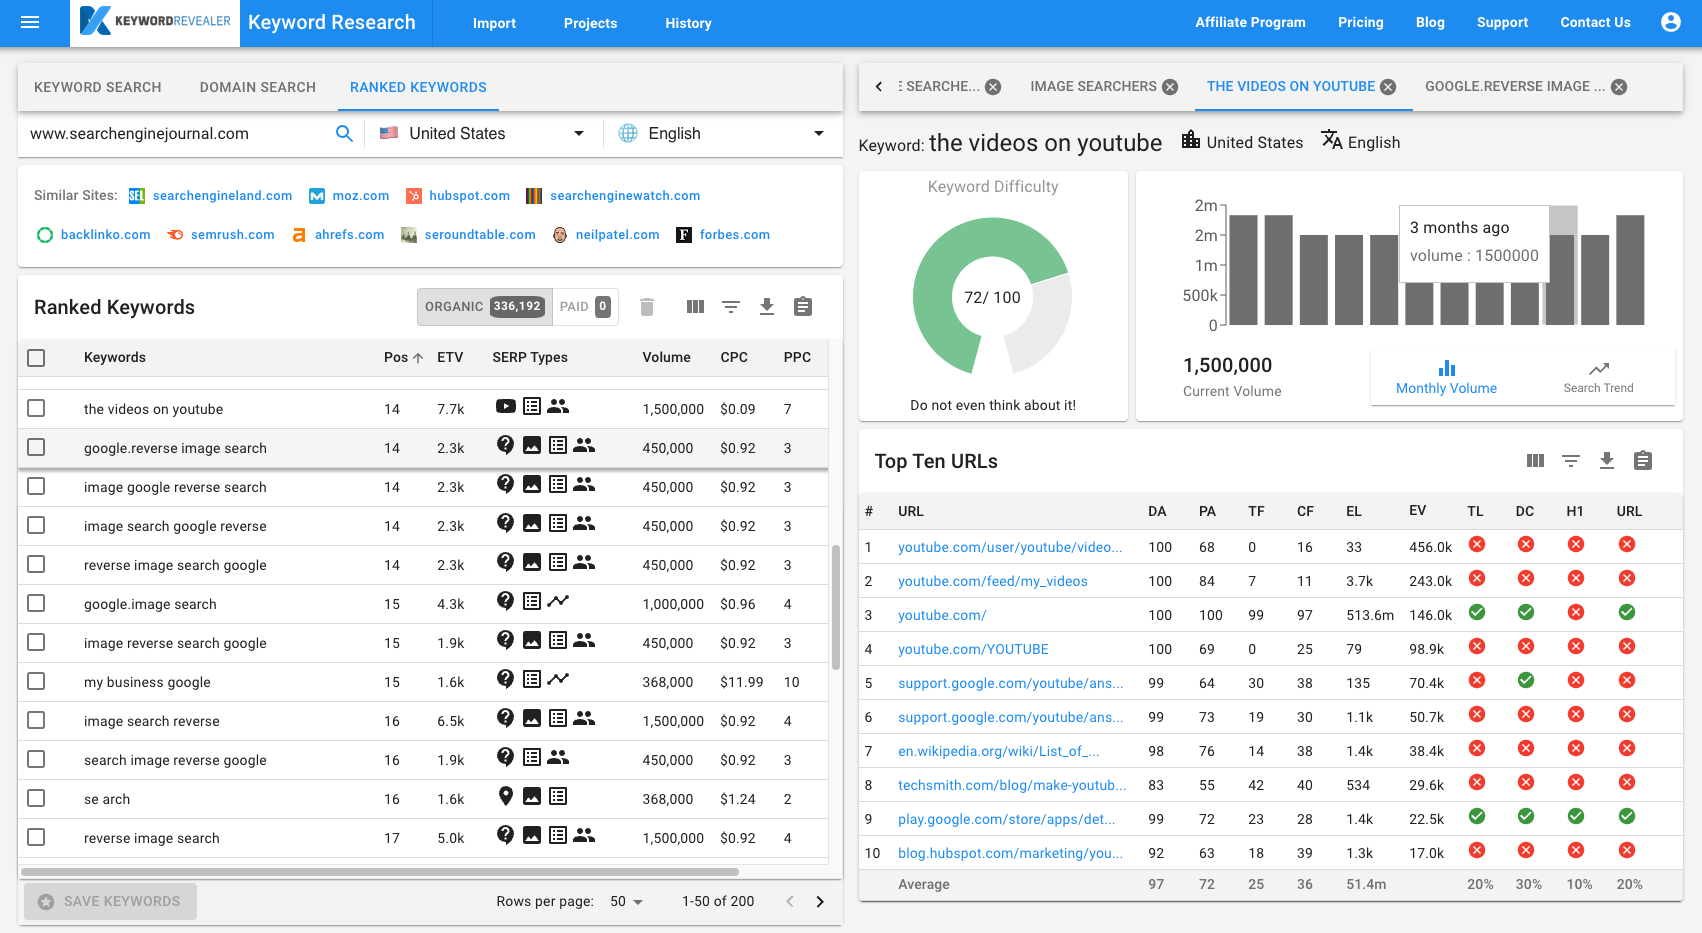Open Affiliate Program link

click(x=1250, y=22)
